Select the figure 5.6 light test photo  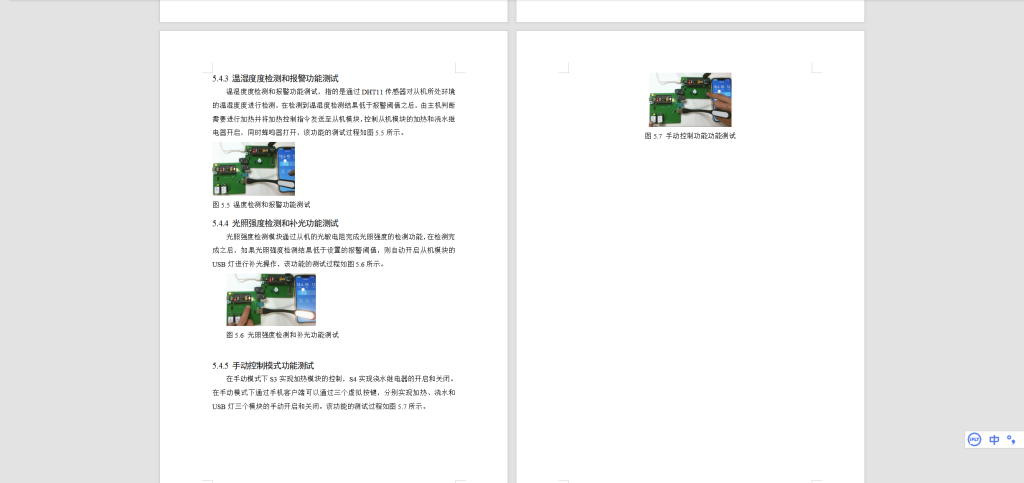271,300
